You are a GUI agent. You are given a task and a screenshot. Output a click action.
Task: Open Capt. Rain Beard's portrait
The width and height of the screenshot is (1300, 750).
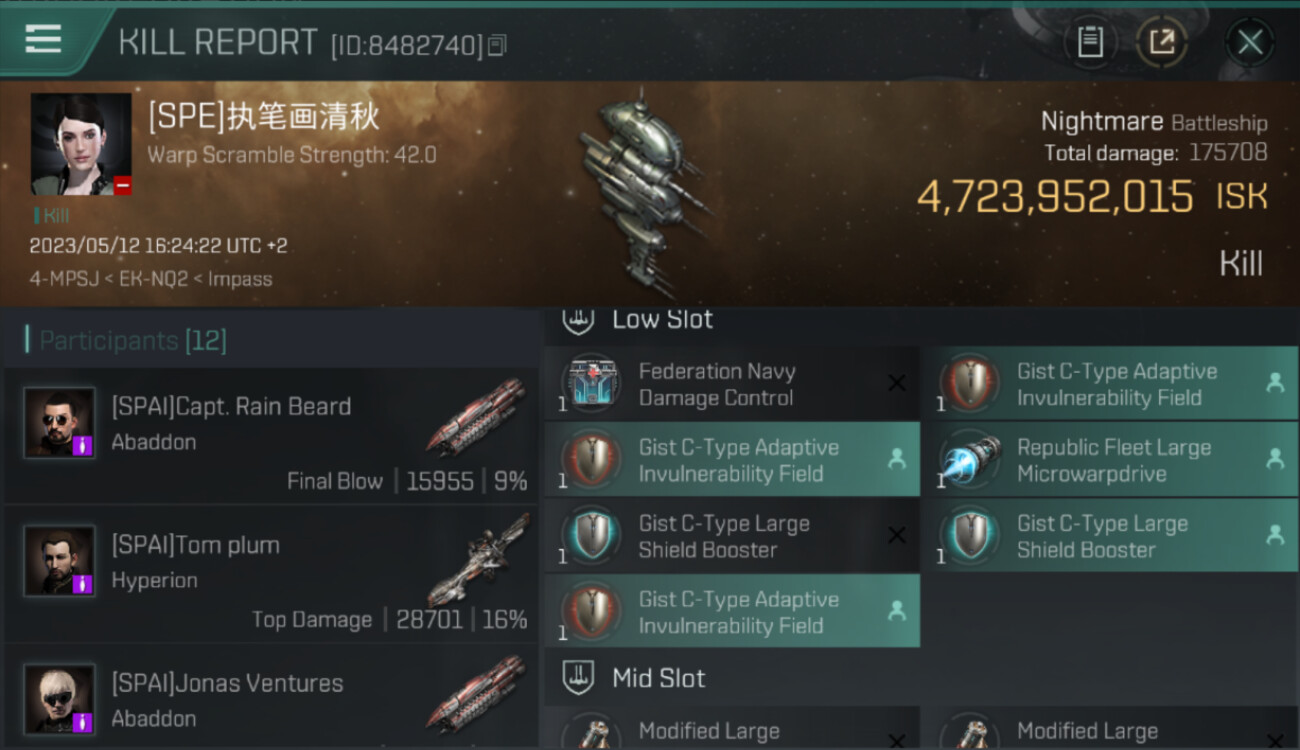point(60,423)
